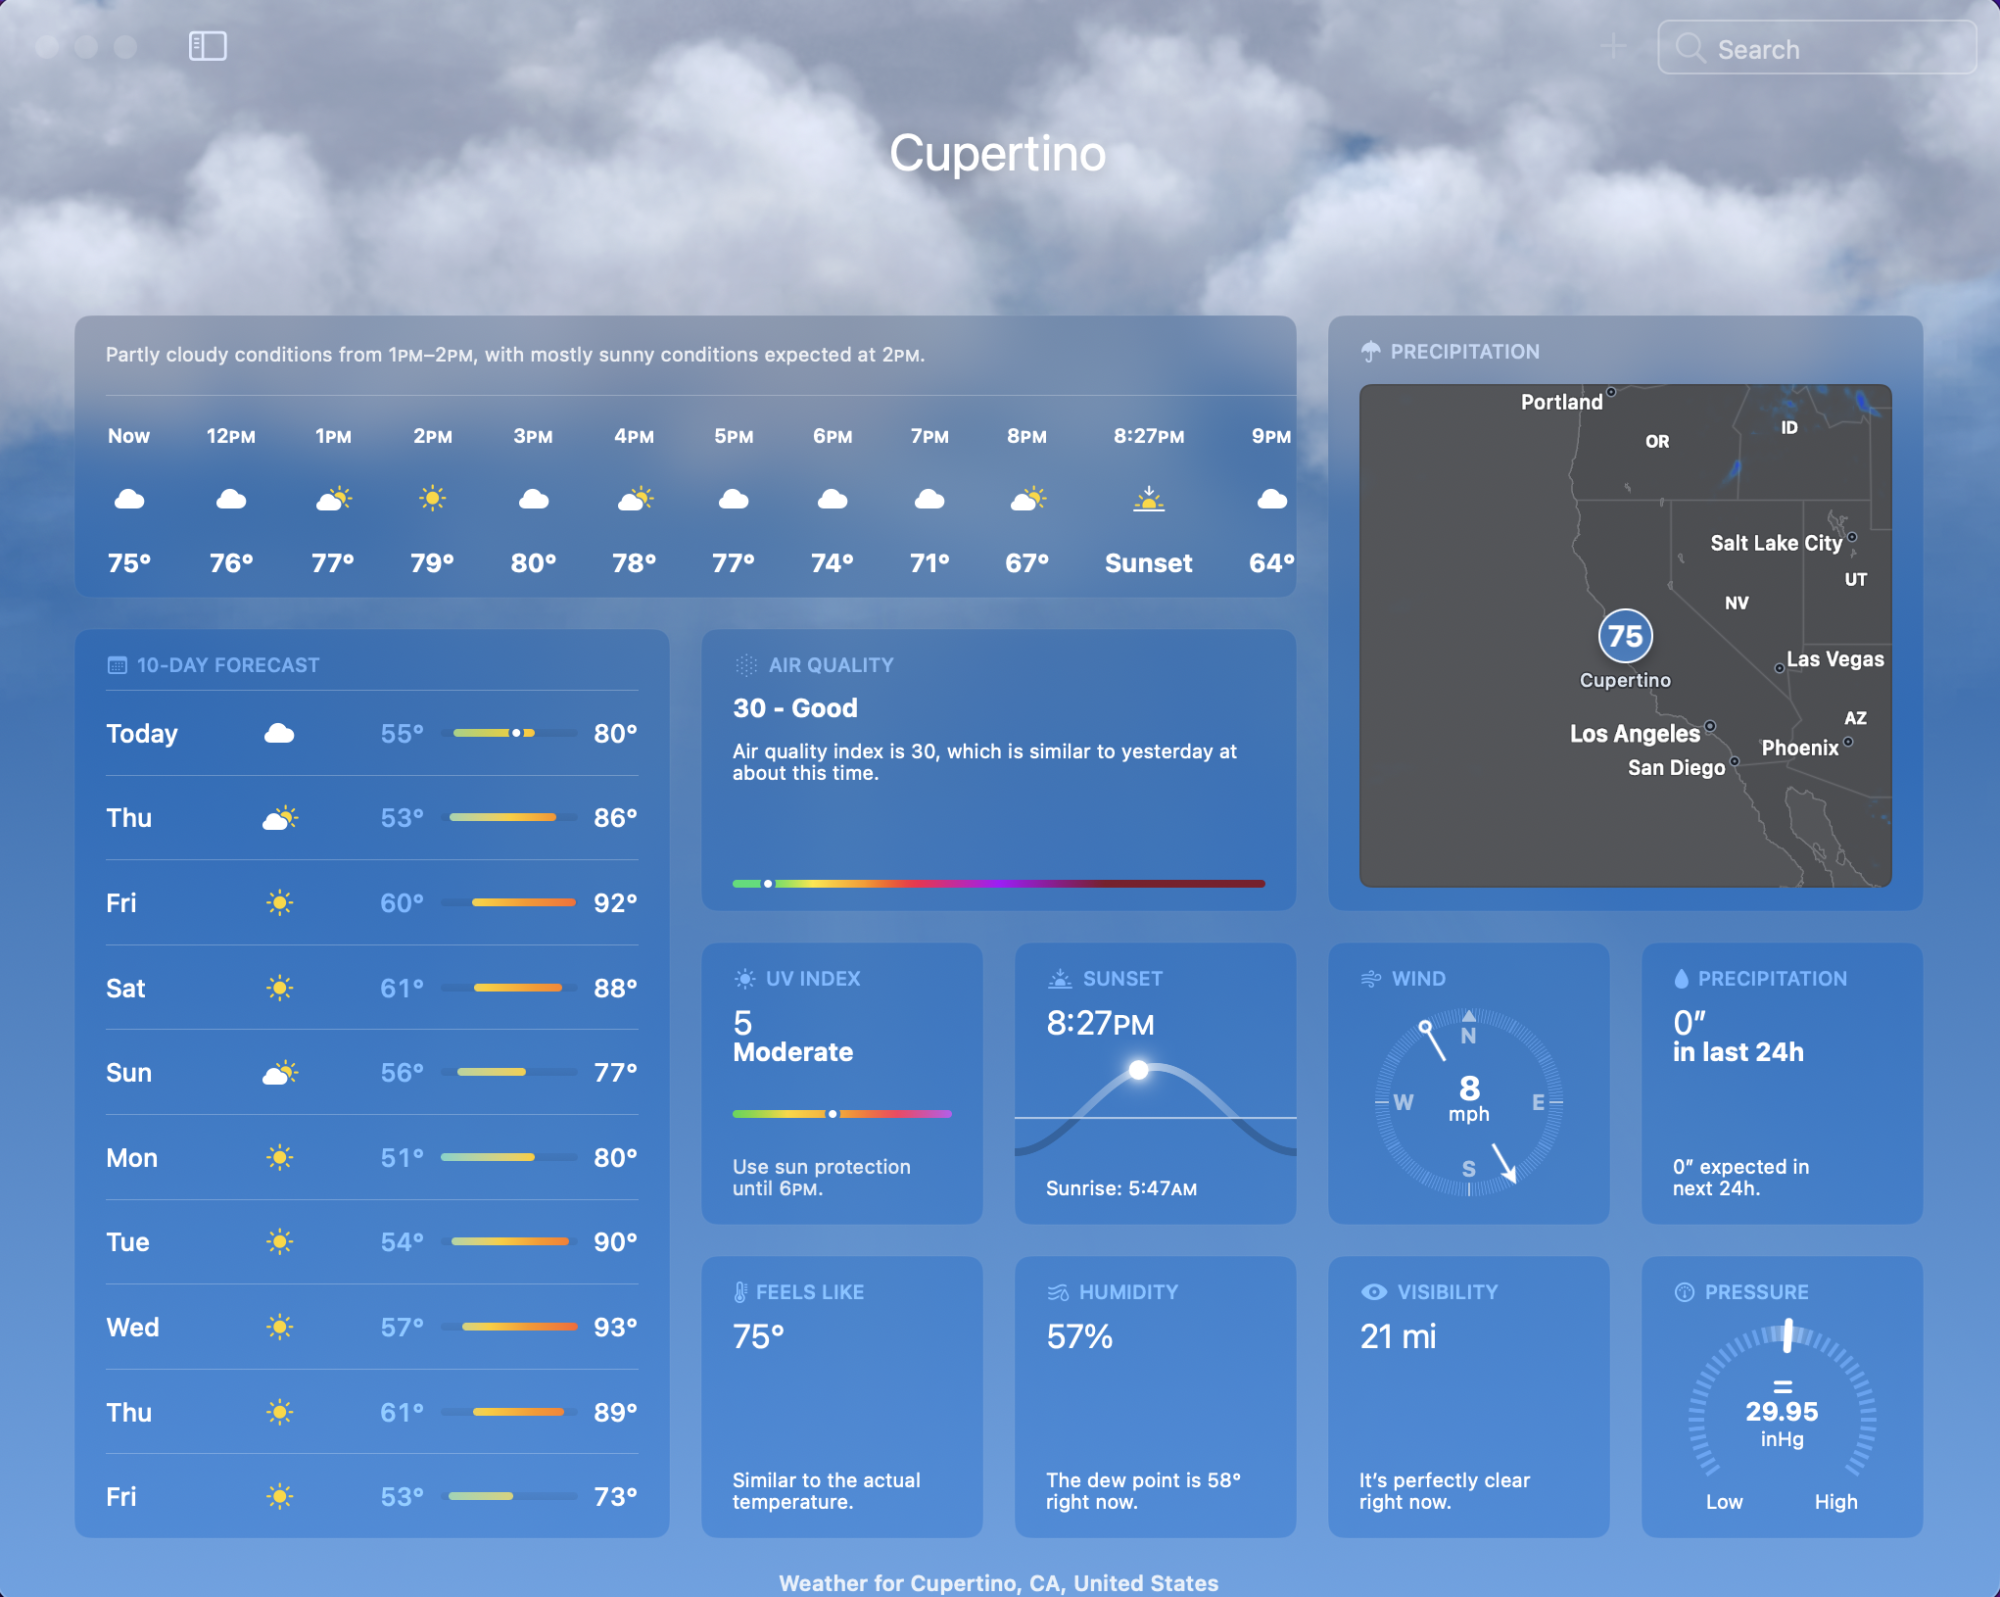This screenshot has width=2000, height=1597.
Task: Select Friday's forecast row showing 92°
Action: coord(370,902)
